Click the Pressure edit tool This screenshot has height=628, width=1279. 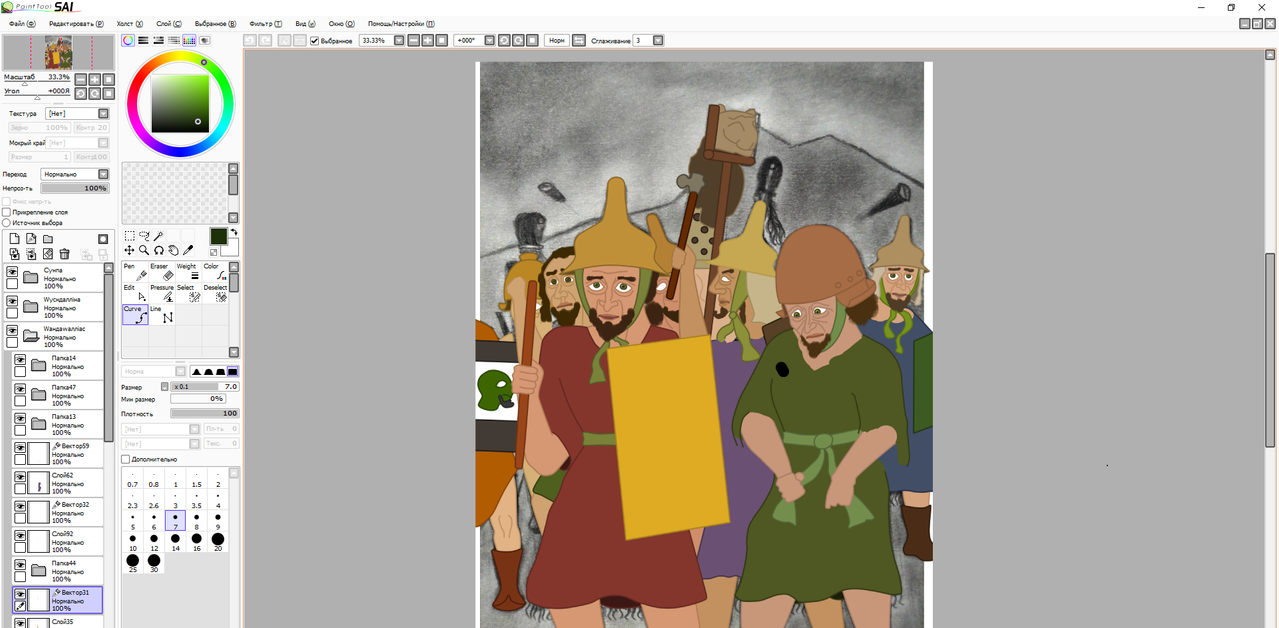pos(162,292)
